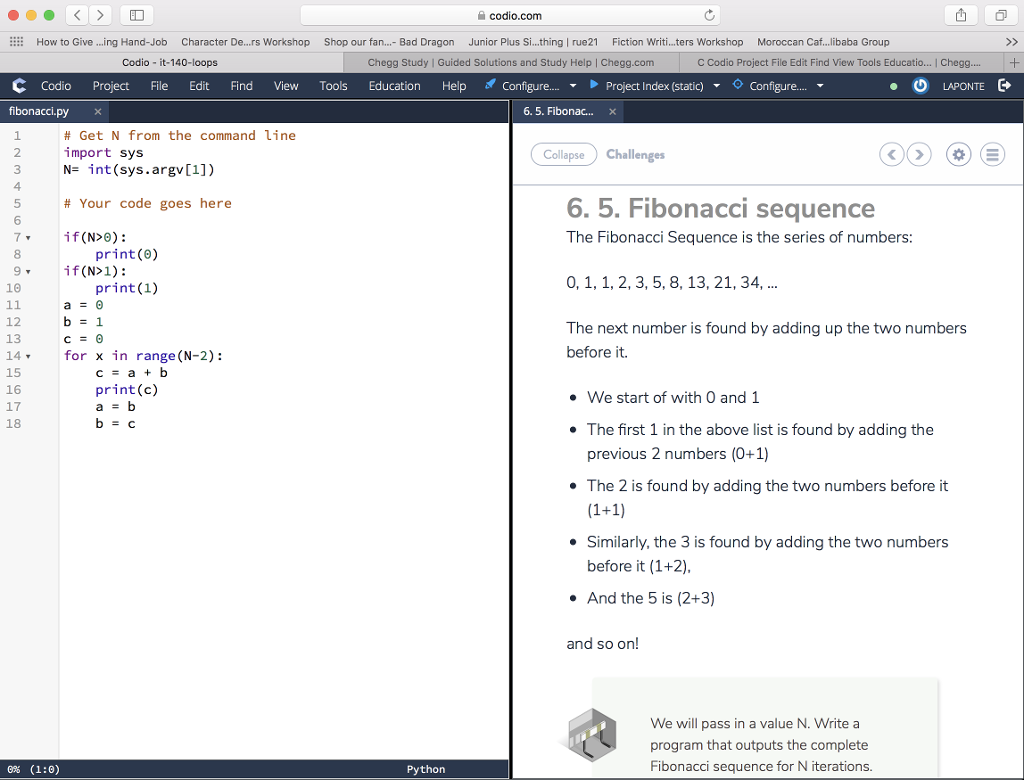This screenshot has height=780, width=1024.
Task: Click line number 18 in gutter
Action: [14, 424]
